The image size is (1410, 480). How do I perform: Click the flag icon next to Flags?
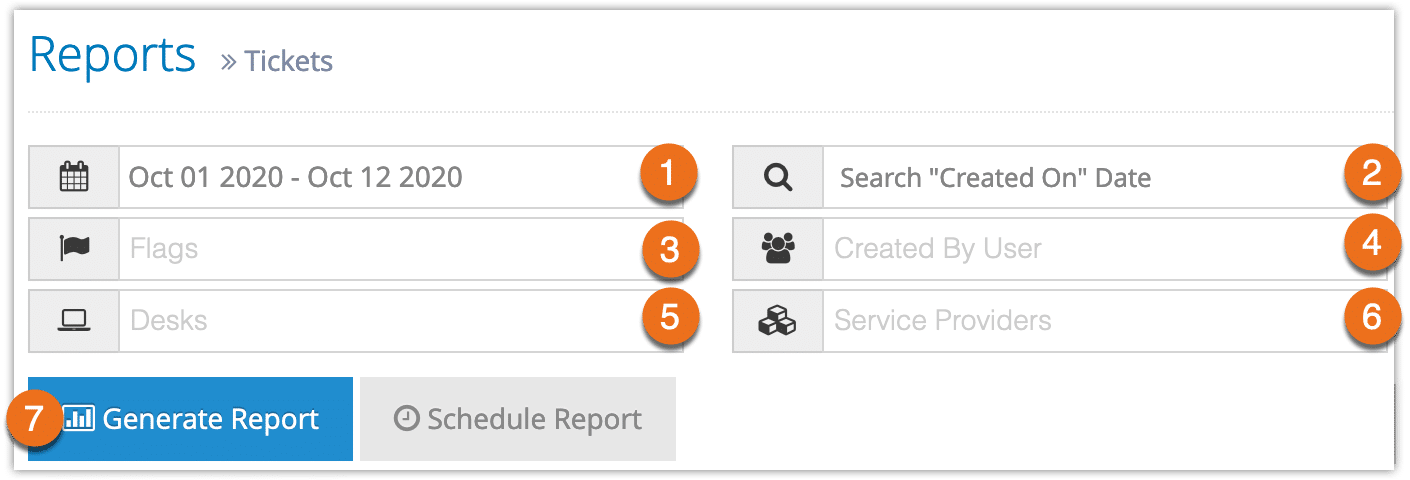[74, 248]
